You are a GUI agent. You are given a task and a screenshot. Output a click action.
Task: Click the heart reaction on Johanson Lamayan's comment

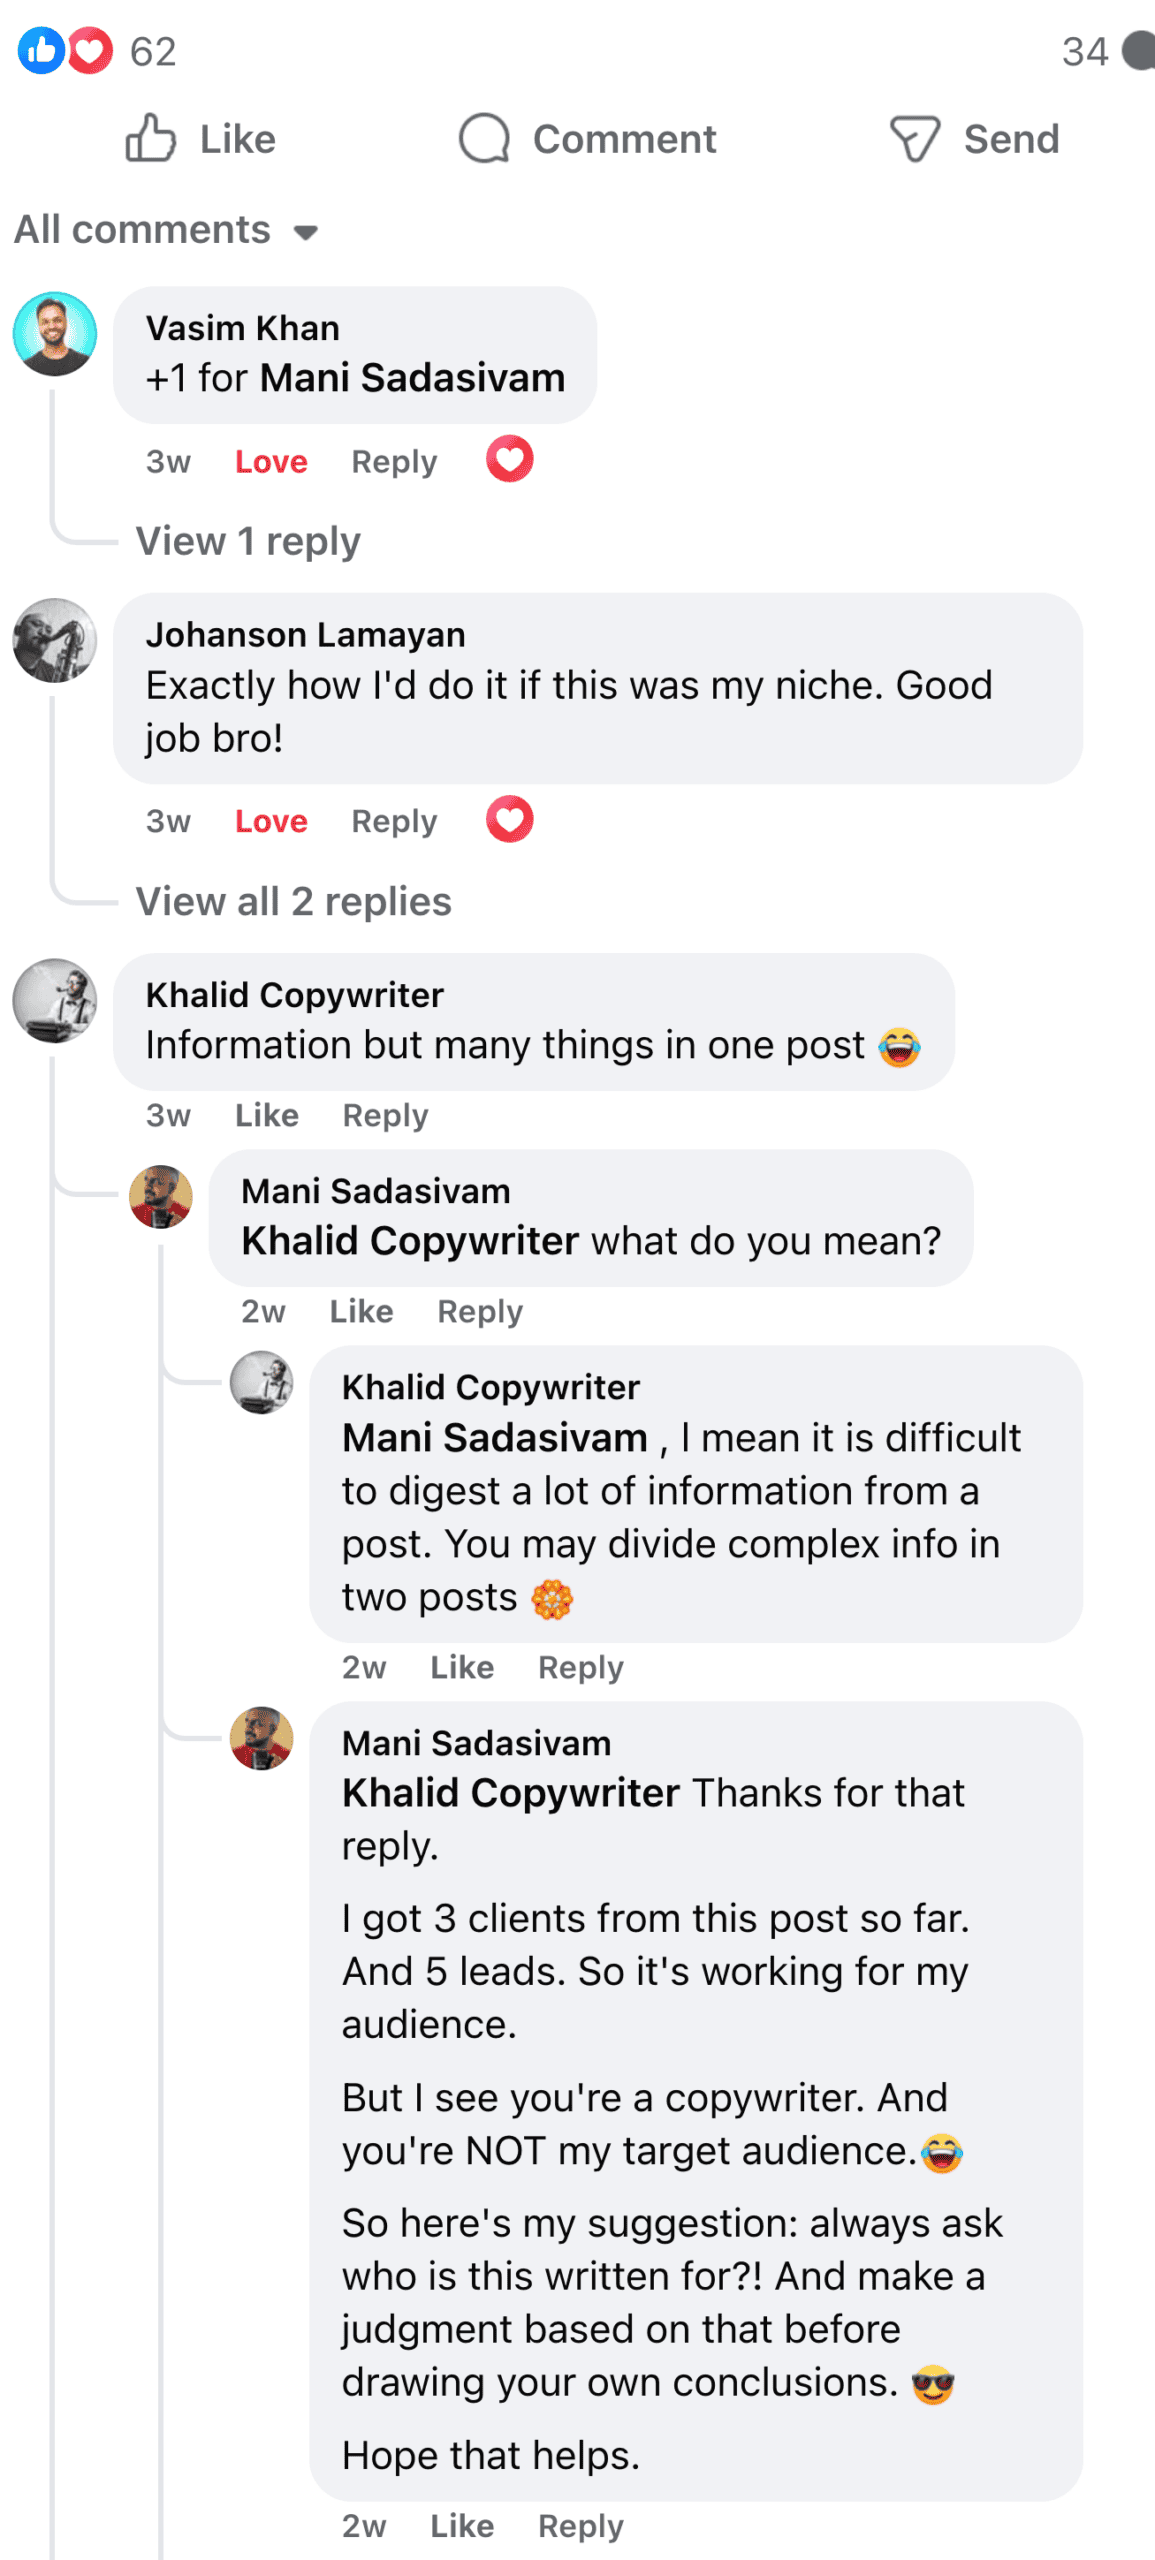click(x=509, y=820)
